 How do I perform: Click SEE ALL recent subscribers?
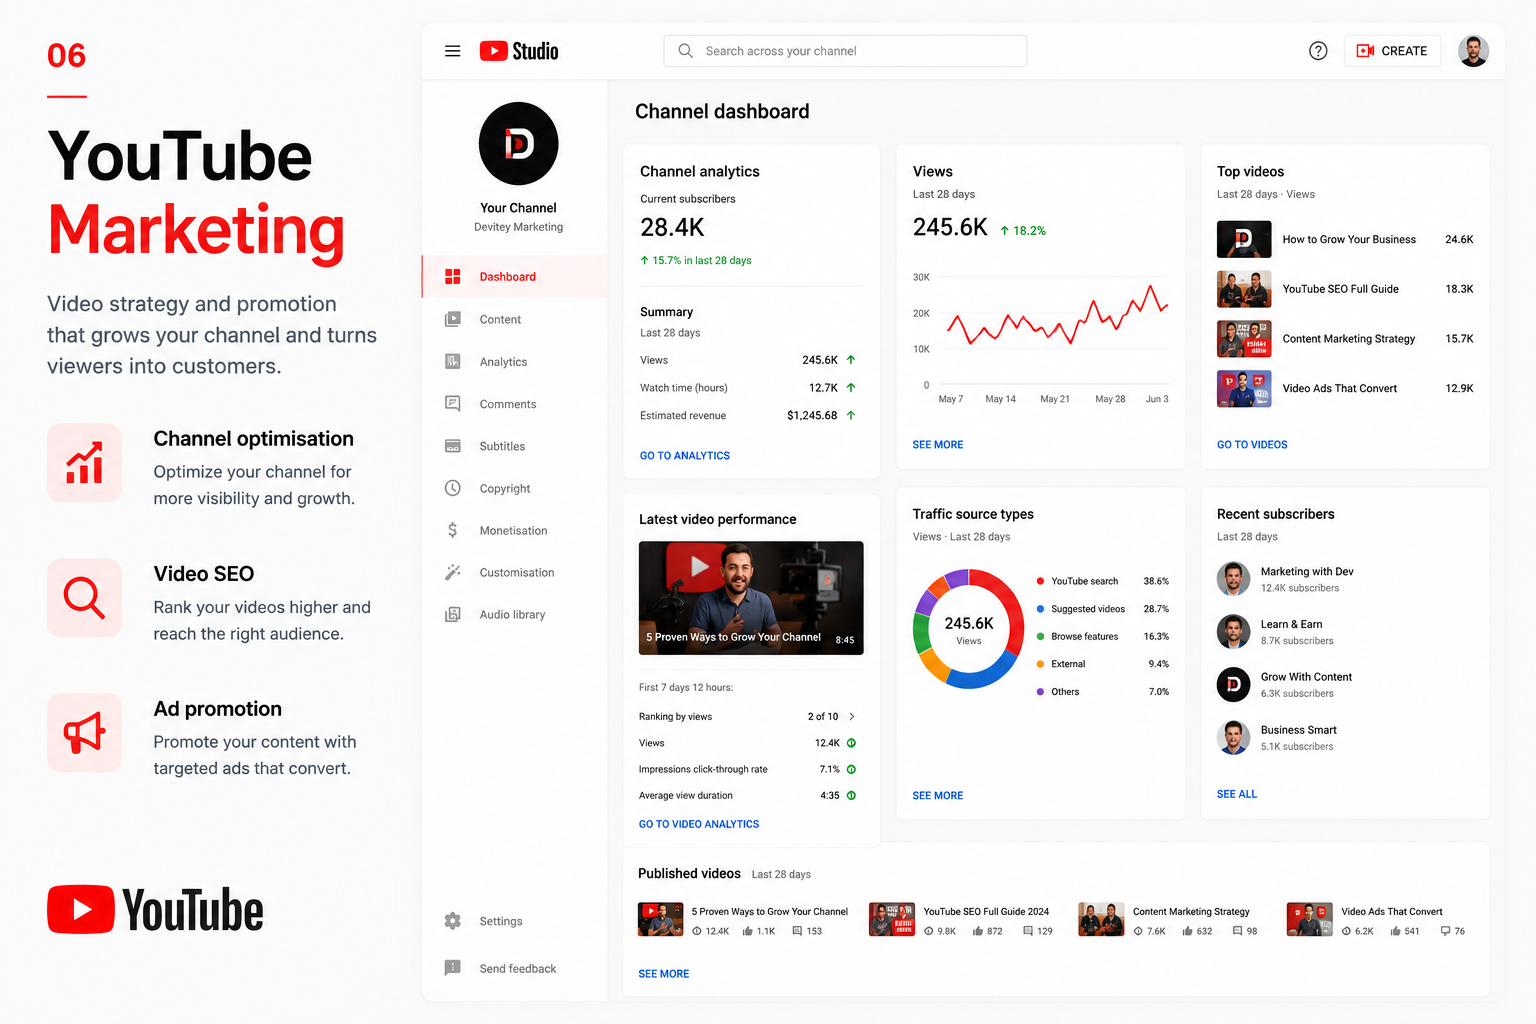coord(1237,794)
